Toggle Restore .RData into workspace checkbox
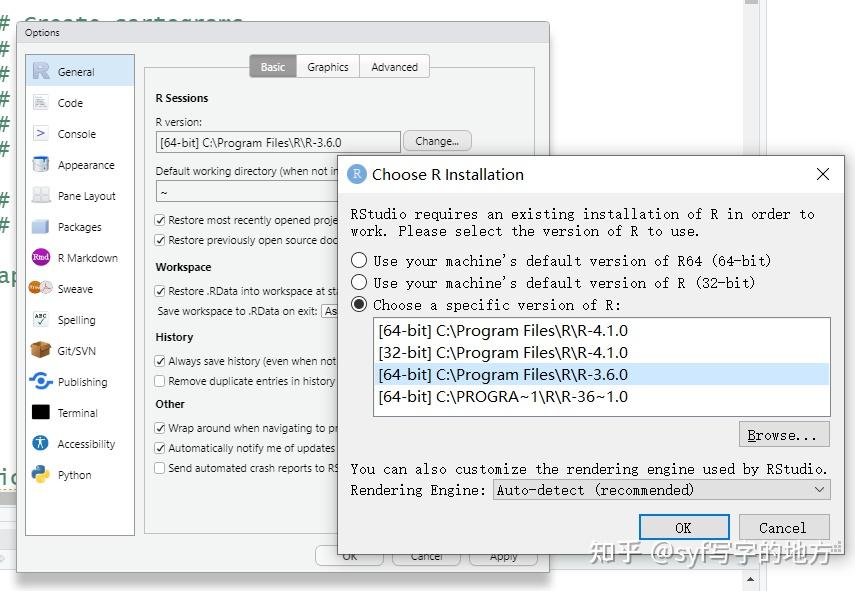 160,291
